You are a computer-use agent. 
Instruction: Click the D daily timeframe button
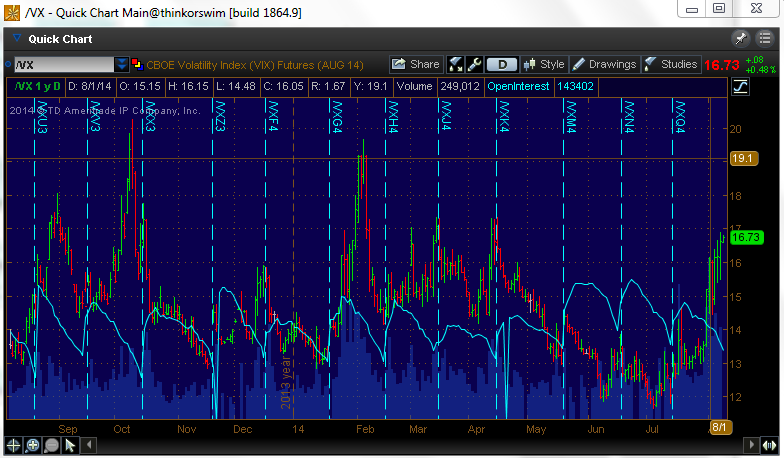(502, 64)
